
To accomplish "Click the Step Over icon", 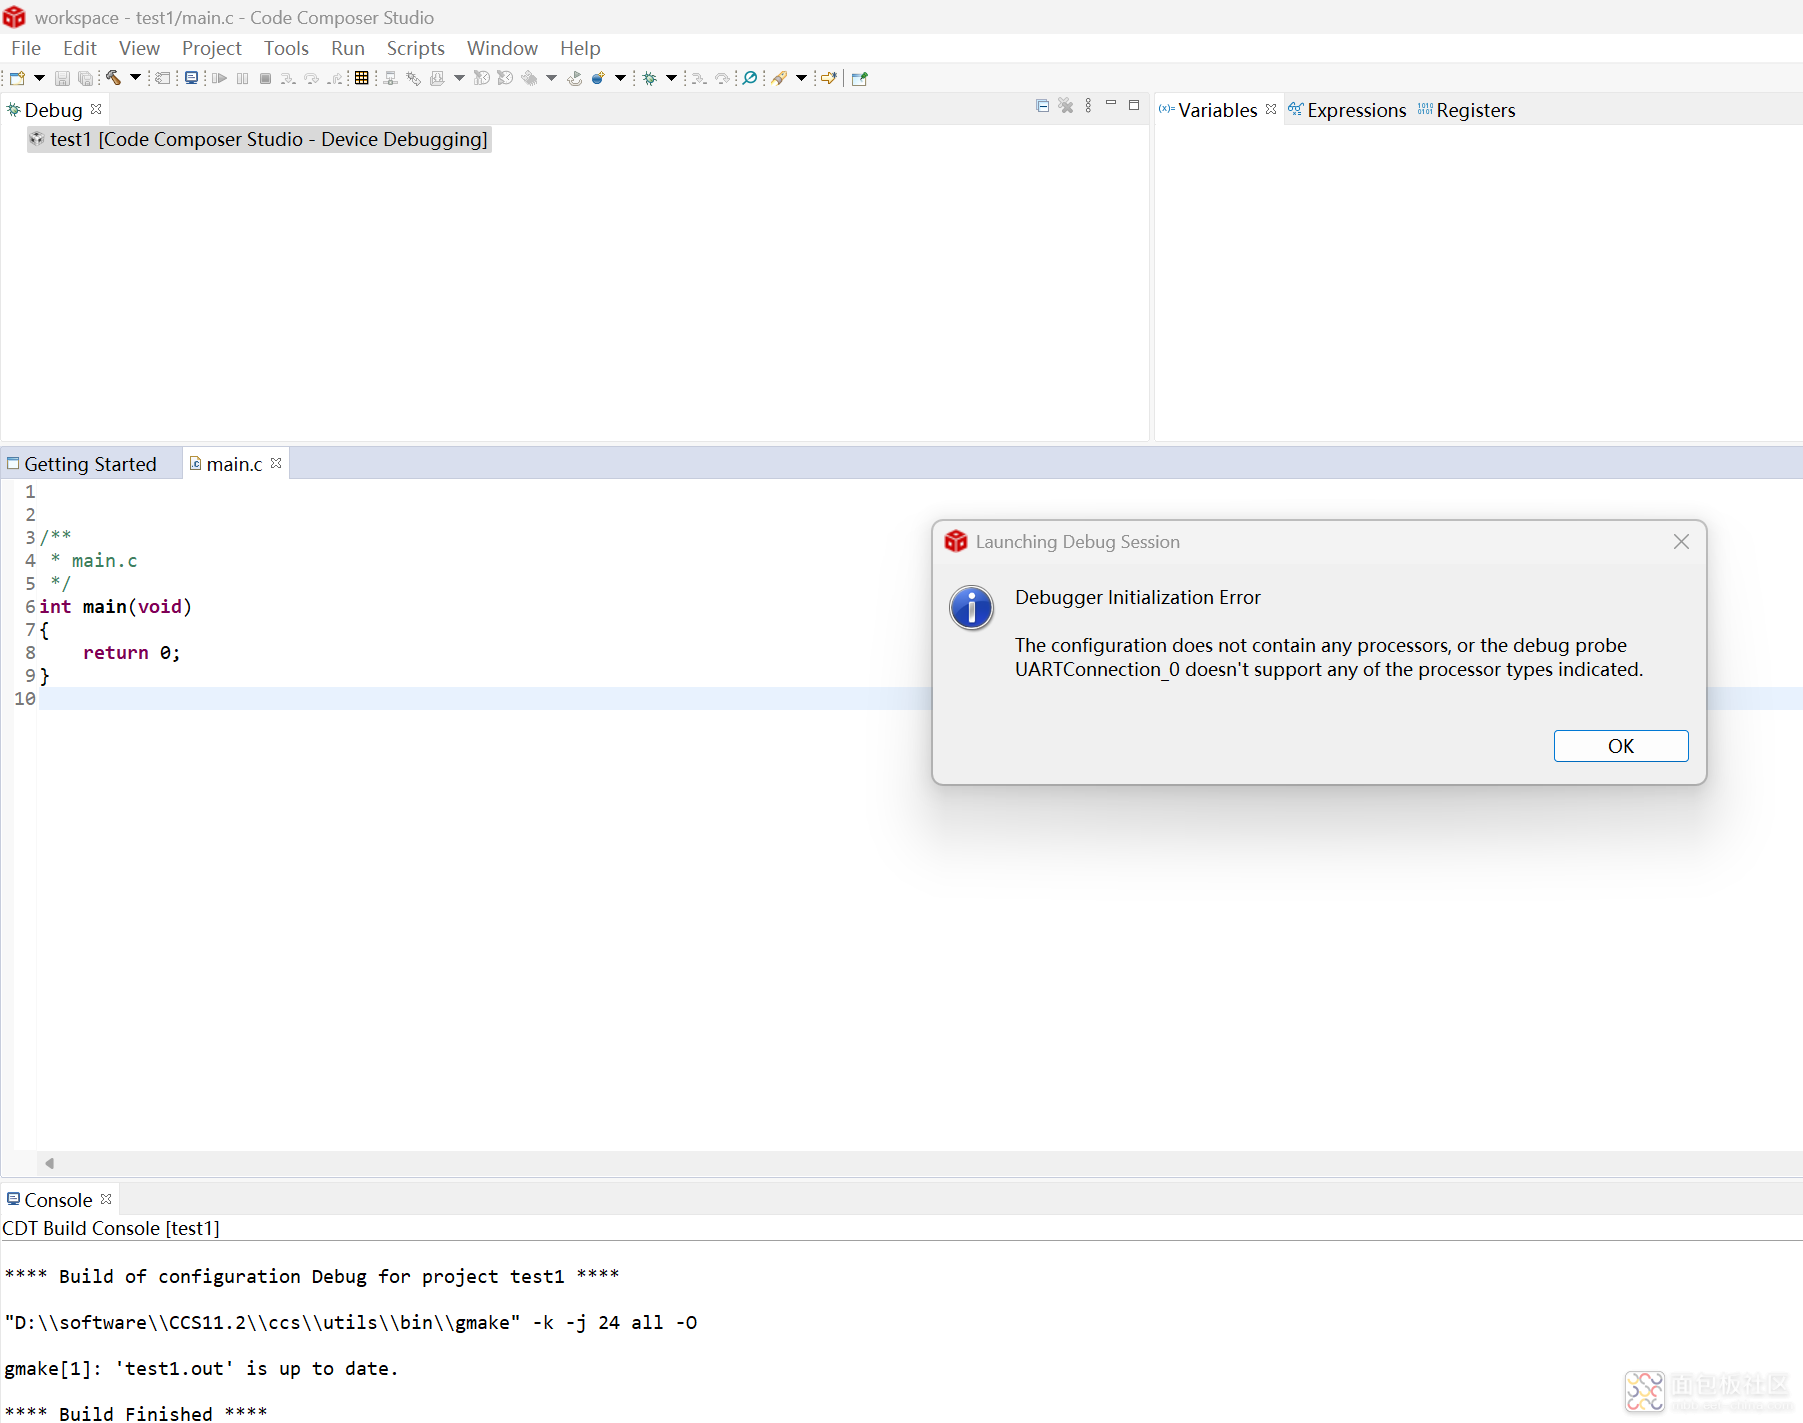I will click(311, 78).
